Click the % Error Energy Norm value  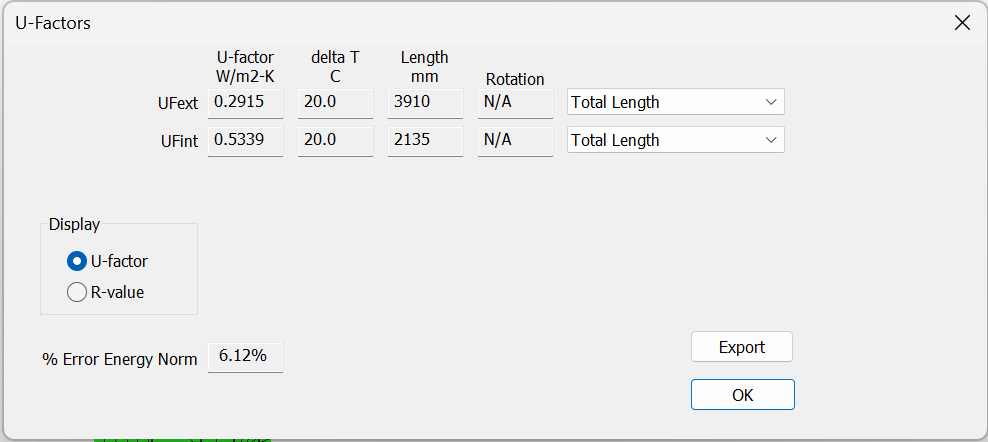tap(246, 357)
